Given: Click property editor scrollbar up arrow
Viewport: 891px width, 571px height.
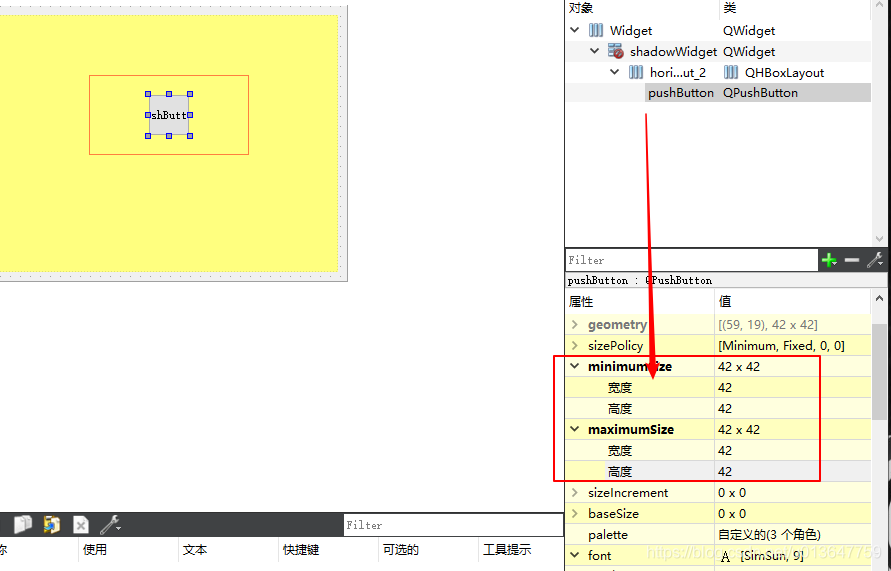Looking at the screenshot, I should click(880, 298).
